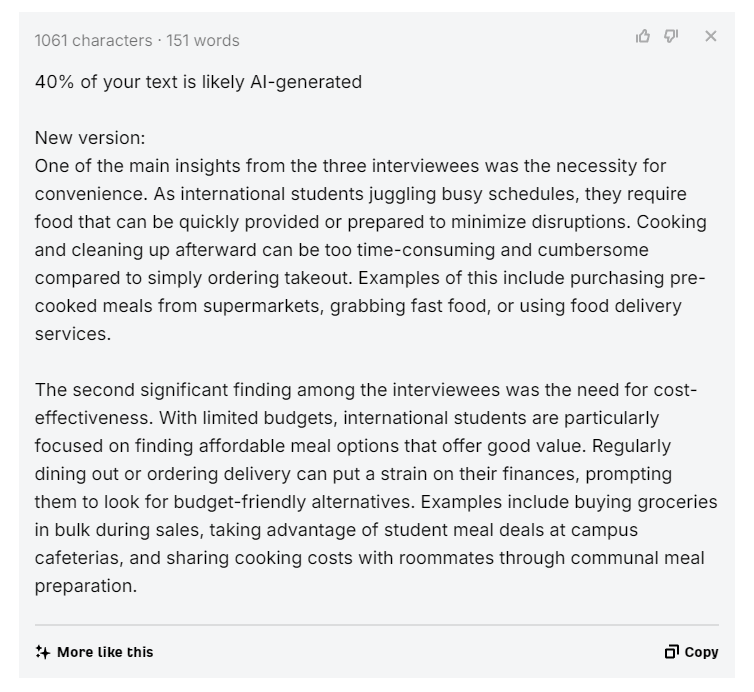Copy the generated text via Copy label
The image size is (754, 692).
tap(701, 652)
